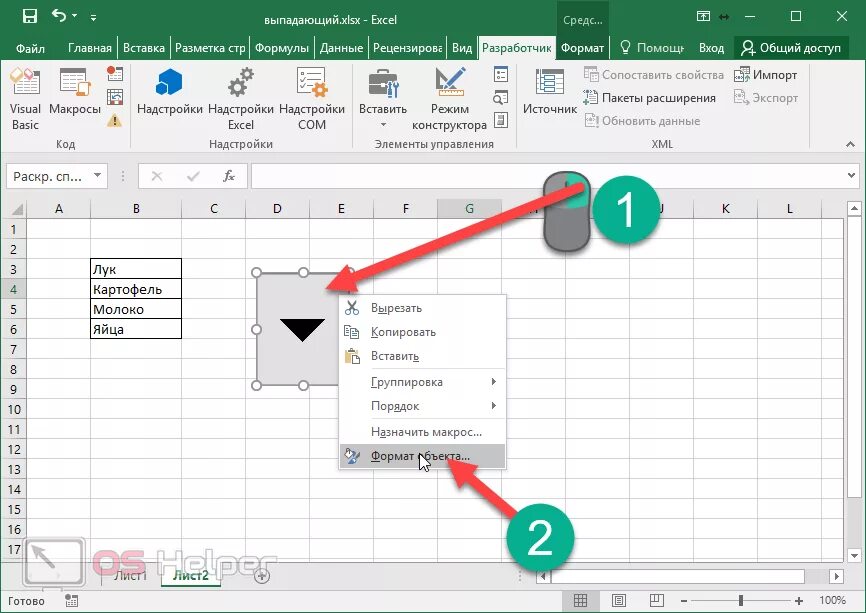Save the workbook with the floppy disk icon
The height and width of the screenshot is (613, 866).
point(29,16)
